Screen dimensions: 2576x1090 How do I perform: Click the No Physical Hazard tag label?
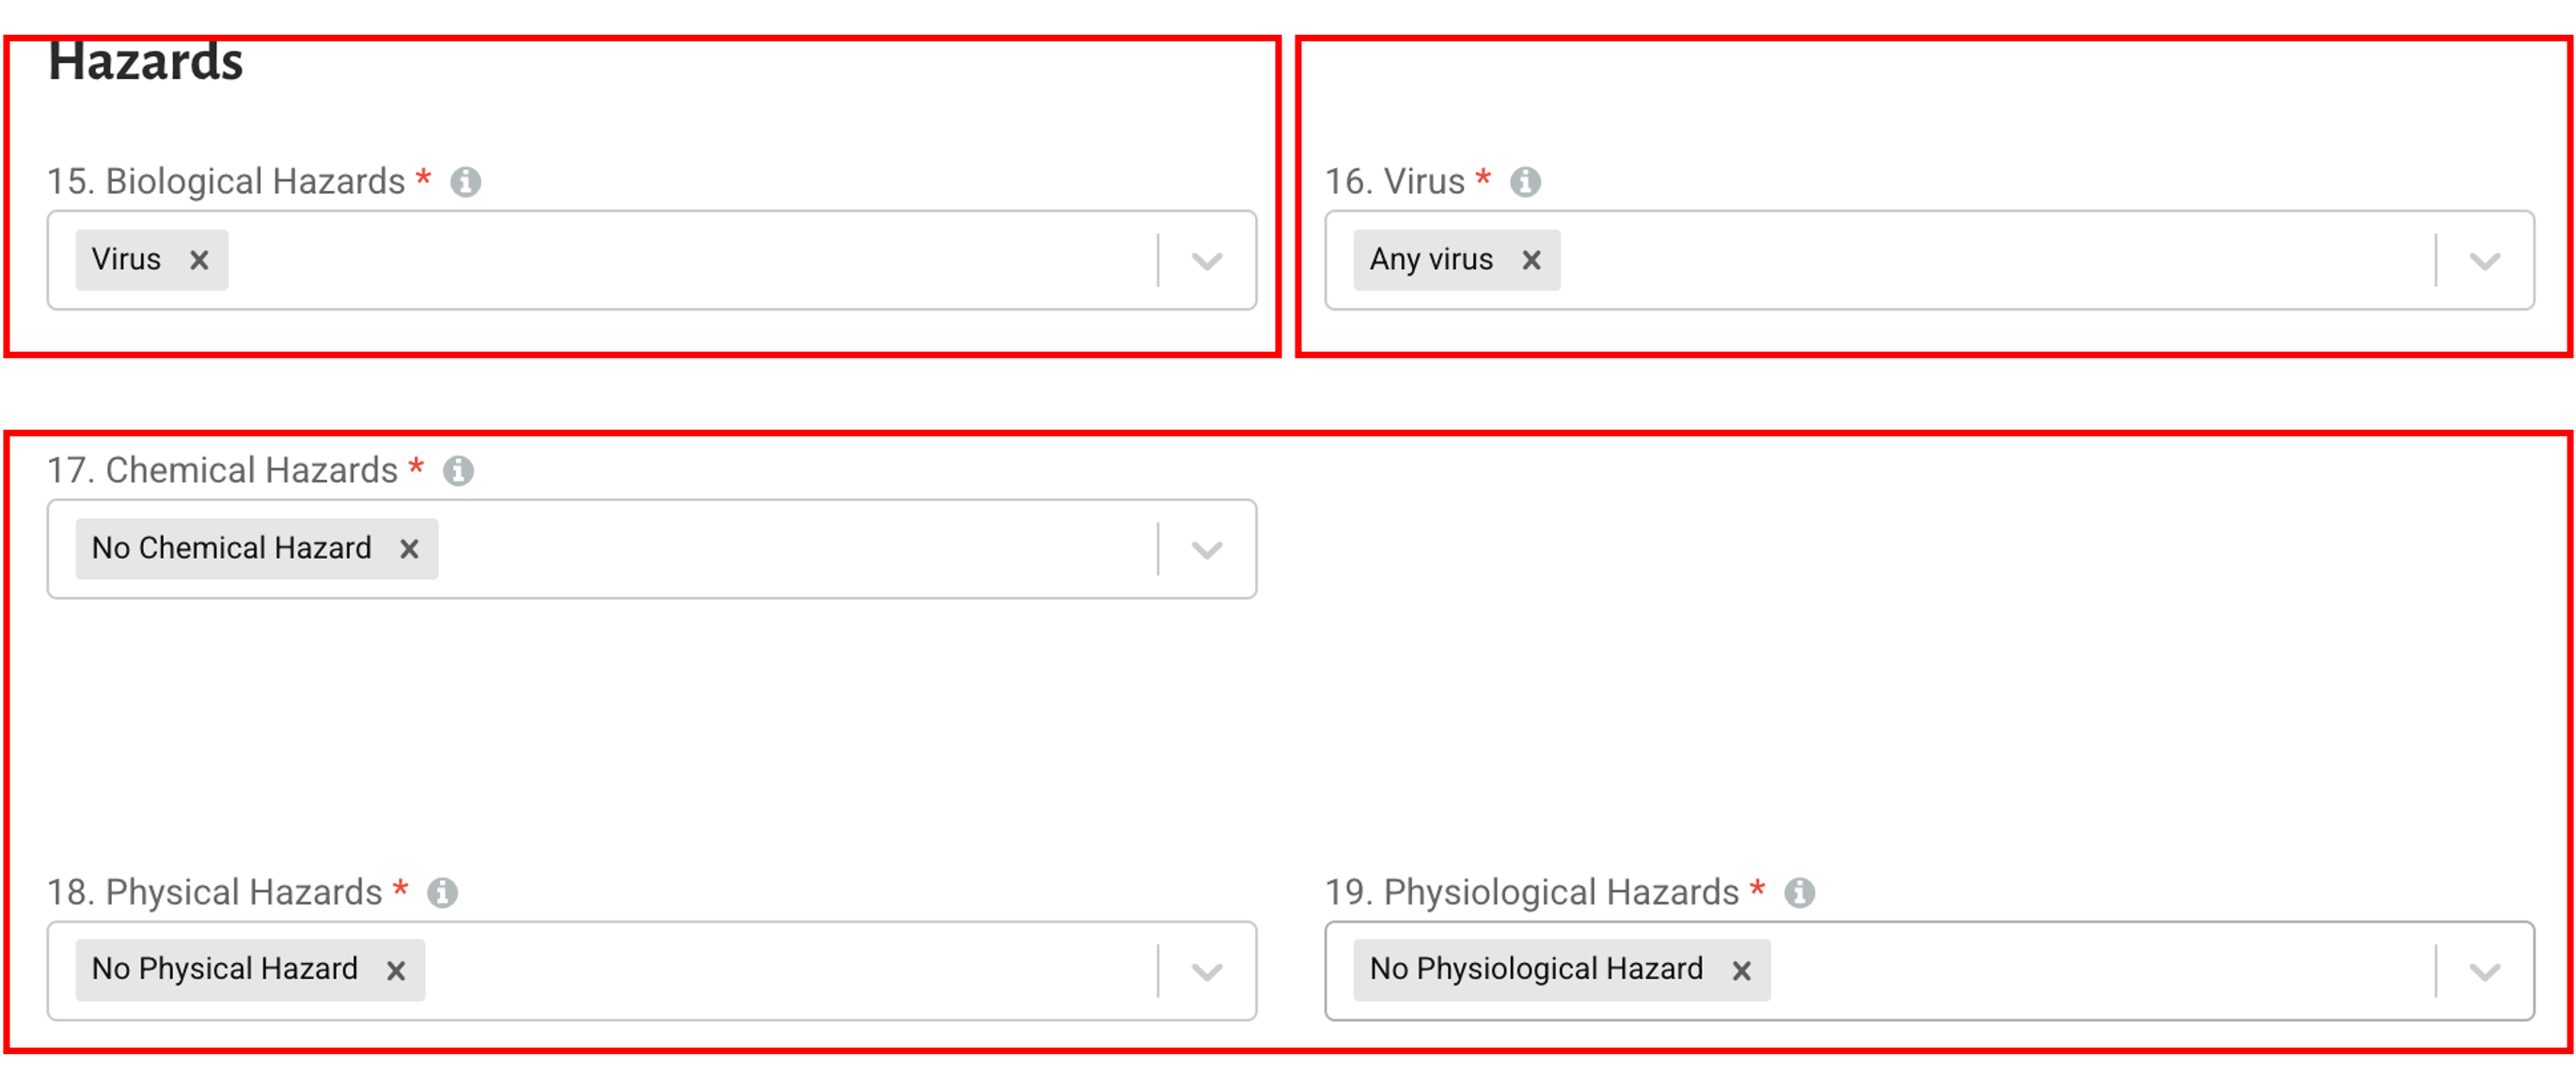tap(225, 969)
